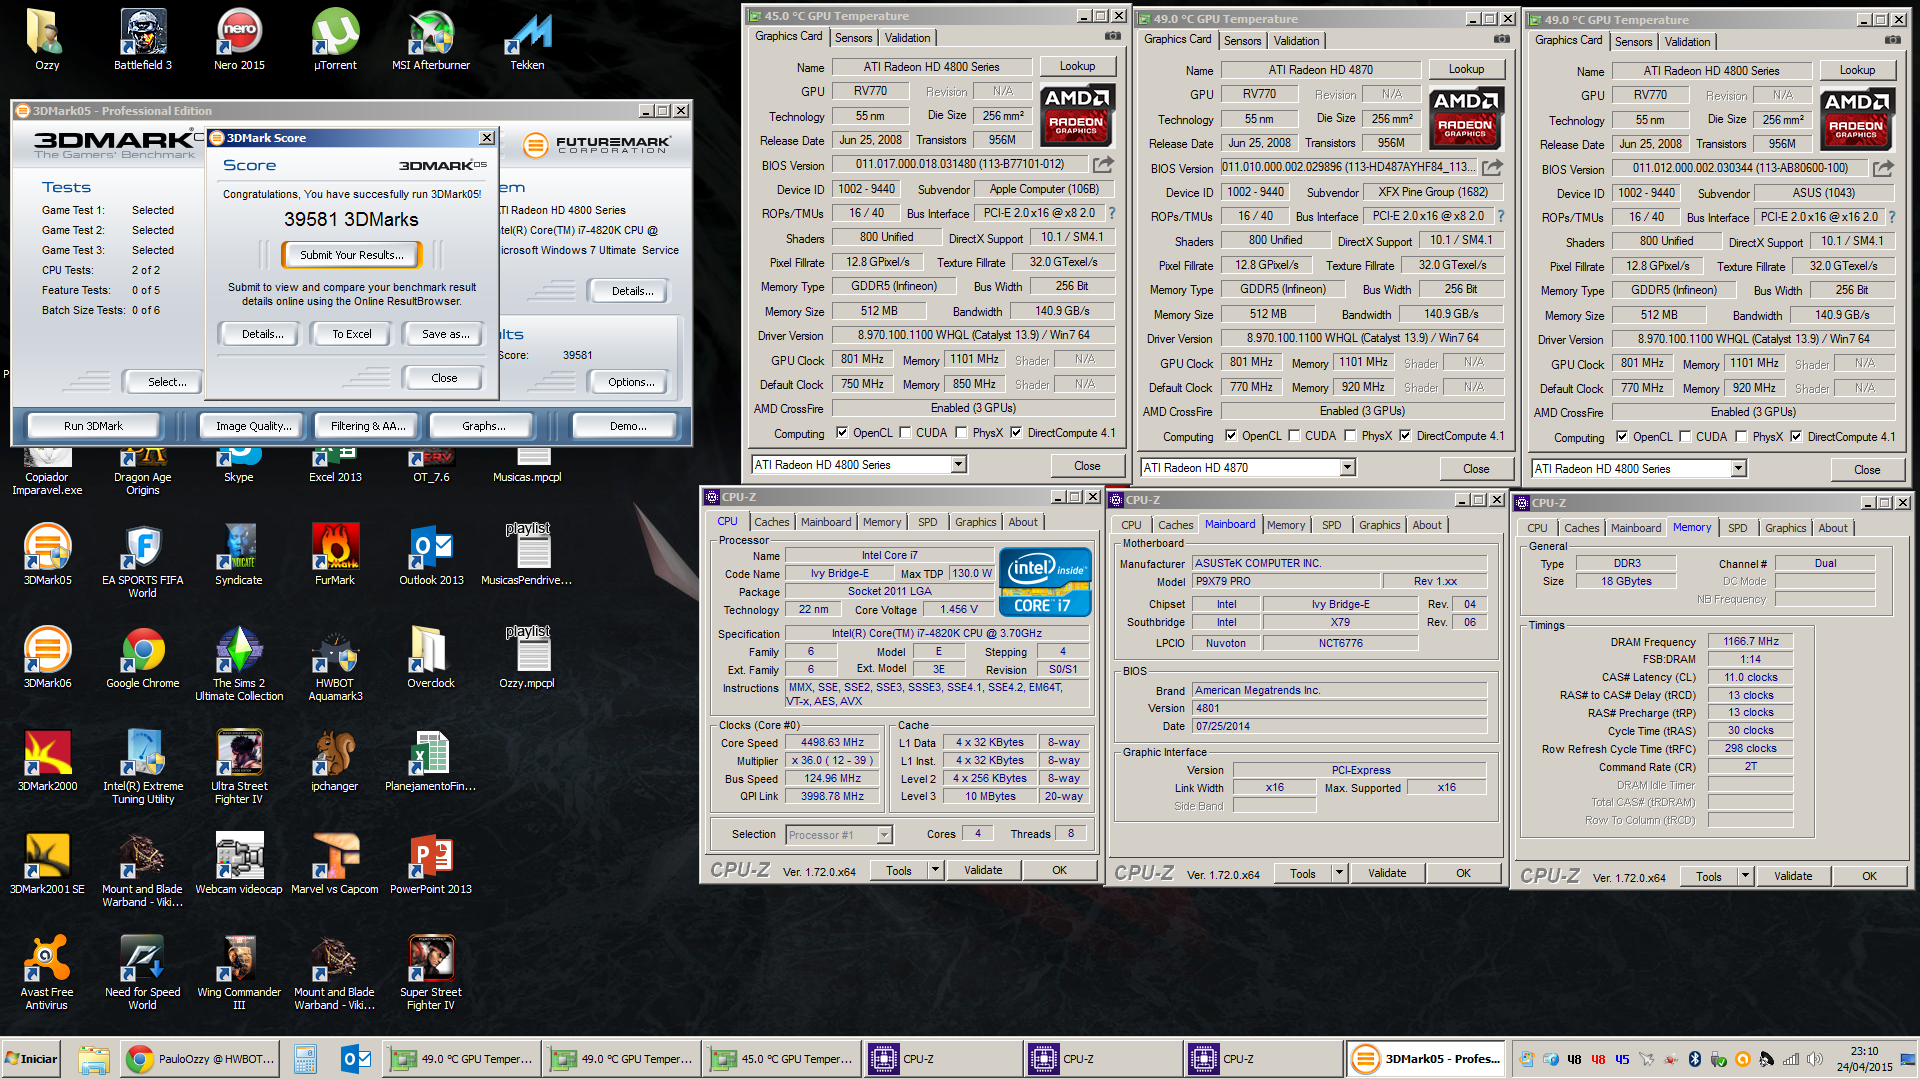Toggle OpenCL checkbox in second GPU-Z window
This screenshot has width=1920, height=1080.
1231,436
